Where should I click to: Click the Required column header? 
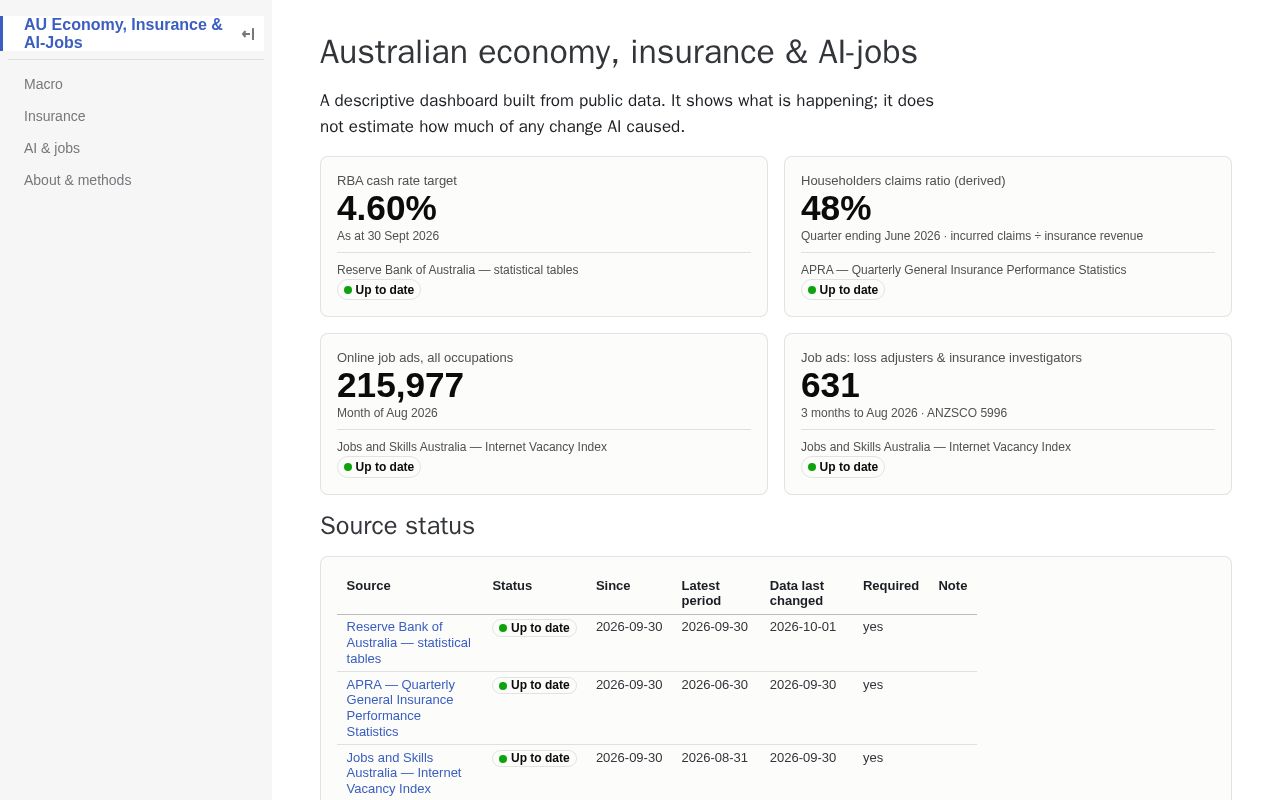[891, 586]
